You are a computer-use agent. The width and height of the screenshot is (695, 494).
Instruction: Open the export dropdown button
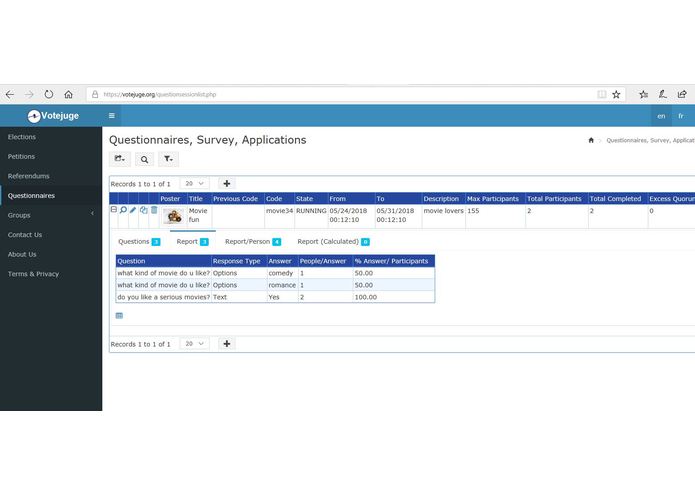pyautogui.click(x=120, y=159)
